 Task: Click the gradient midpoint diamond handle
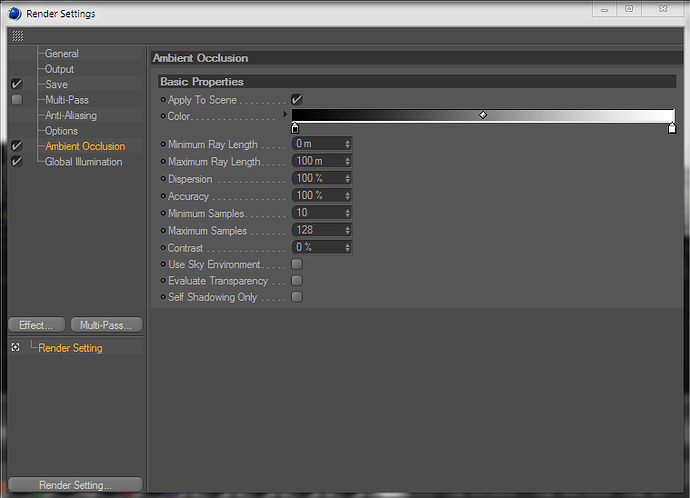[x=483, y=115]
